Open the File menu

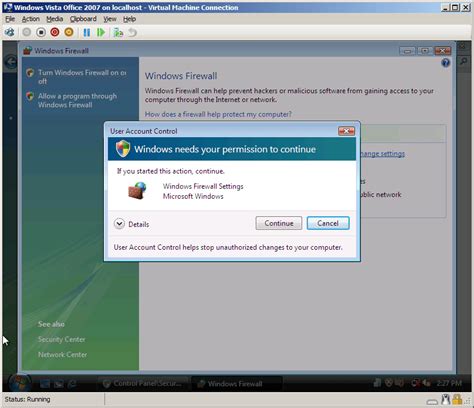coord(10,19)
